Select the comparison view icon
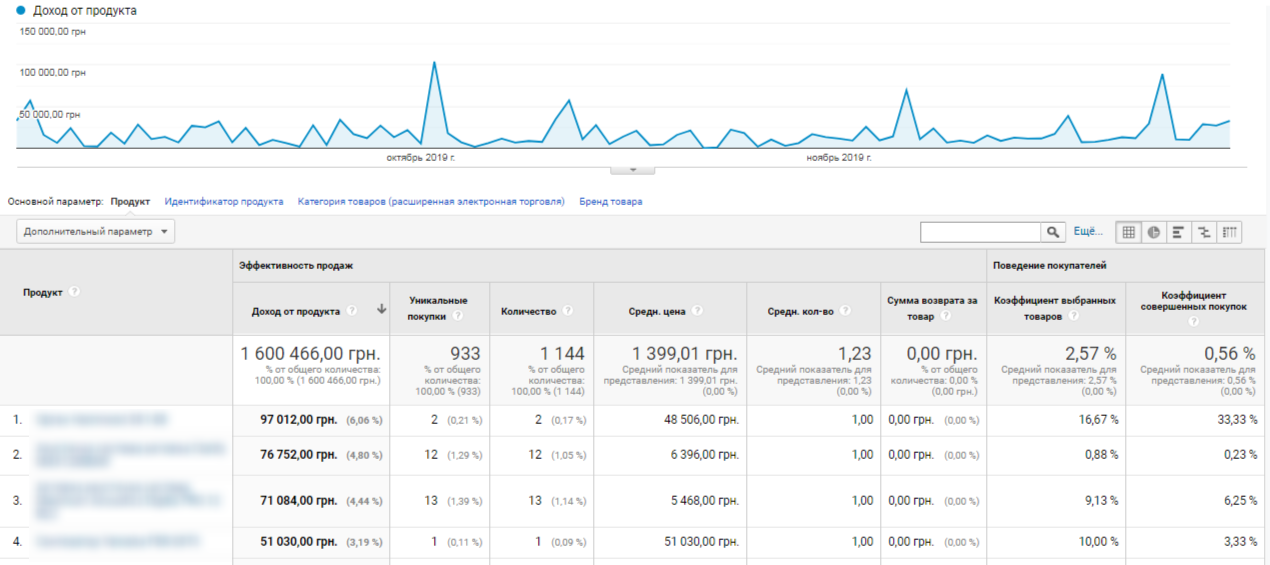 [x=1204, y=232]
